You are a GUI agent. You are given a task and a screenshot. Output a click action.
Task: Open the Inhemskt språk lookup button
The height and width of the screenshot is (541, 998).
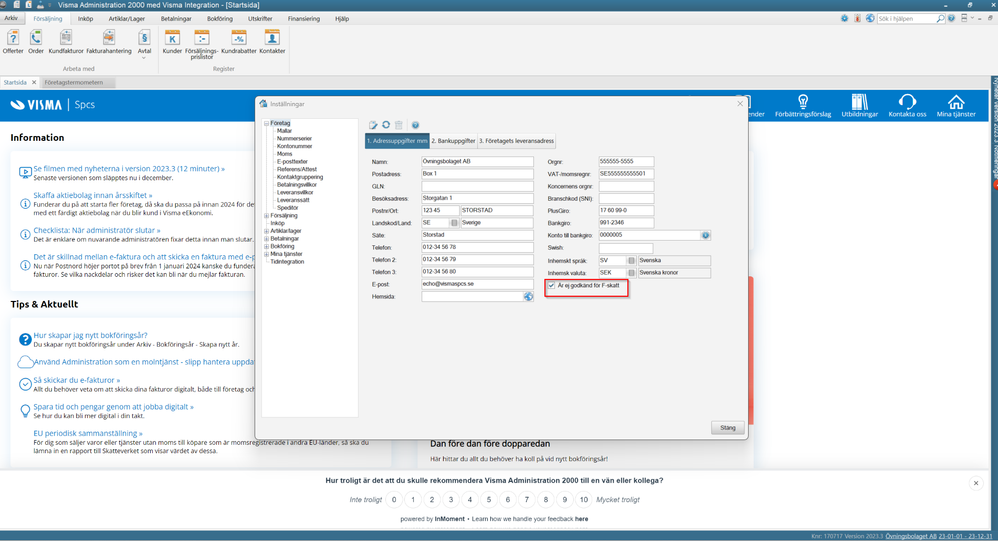tap(631, 260)
